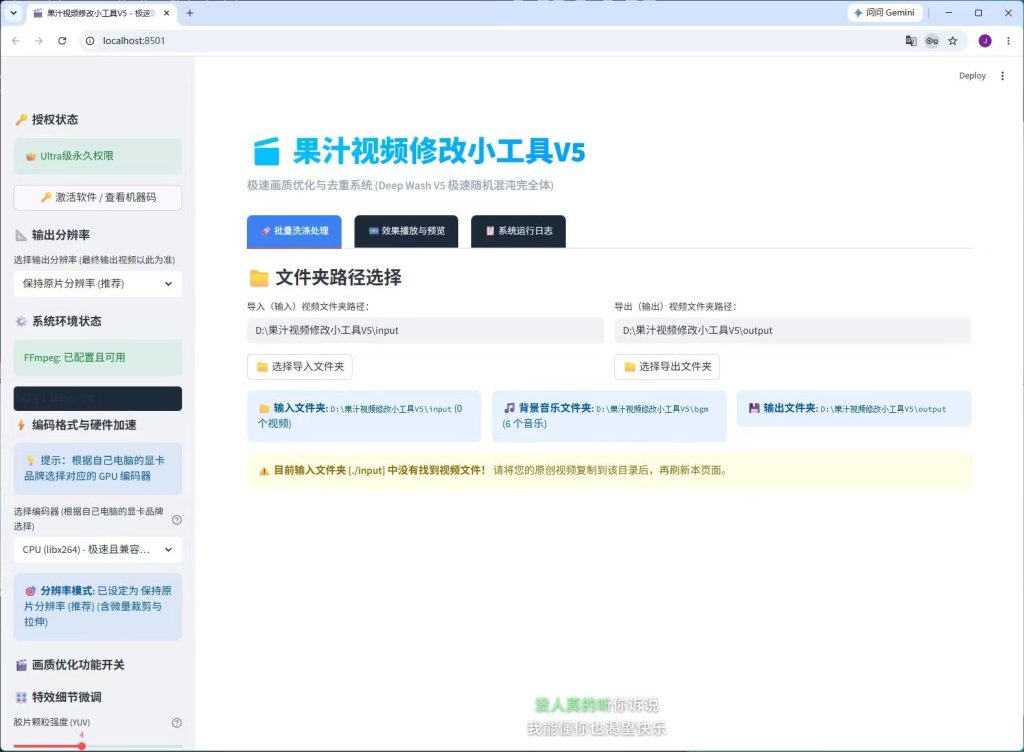Open a new browser tab with plus icon
This screenshot has width=1024, height=752.
tap(189, 12)
